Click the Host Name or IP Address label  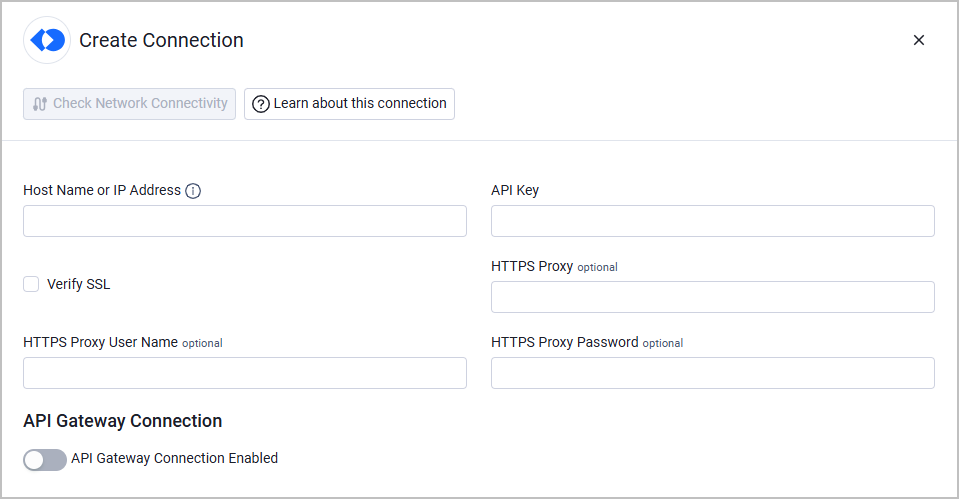pyautogui.click(x=102, y=190)
